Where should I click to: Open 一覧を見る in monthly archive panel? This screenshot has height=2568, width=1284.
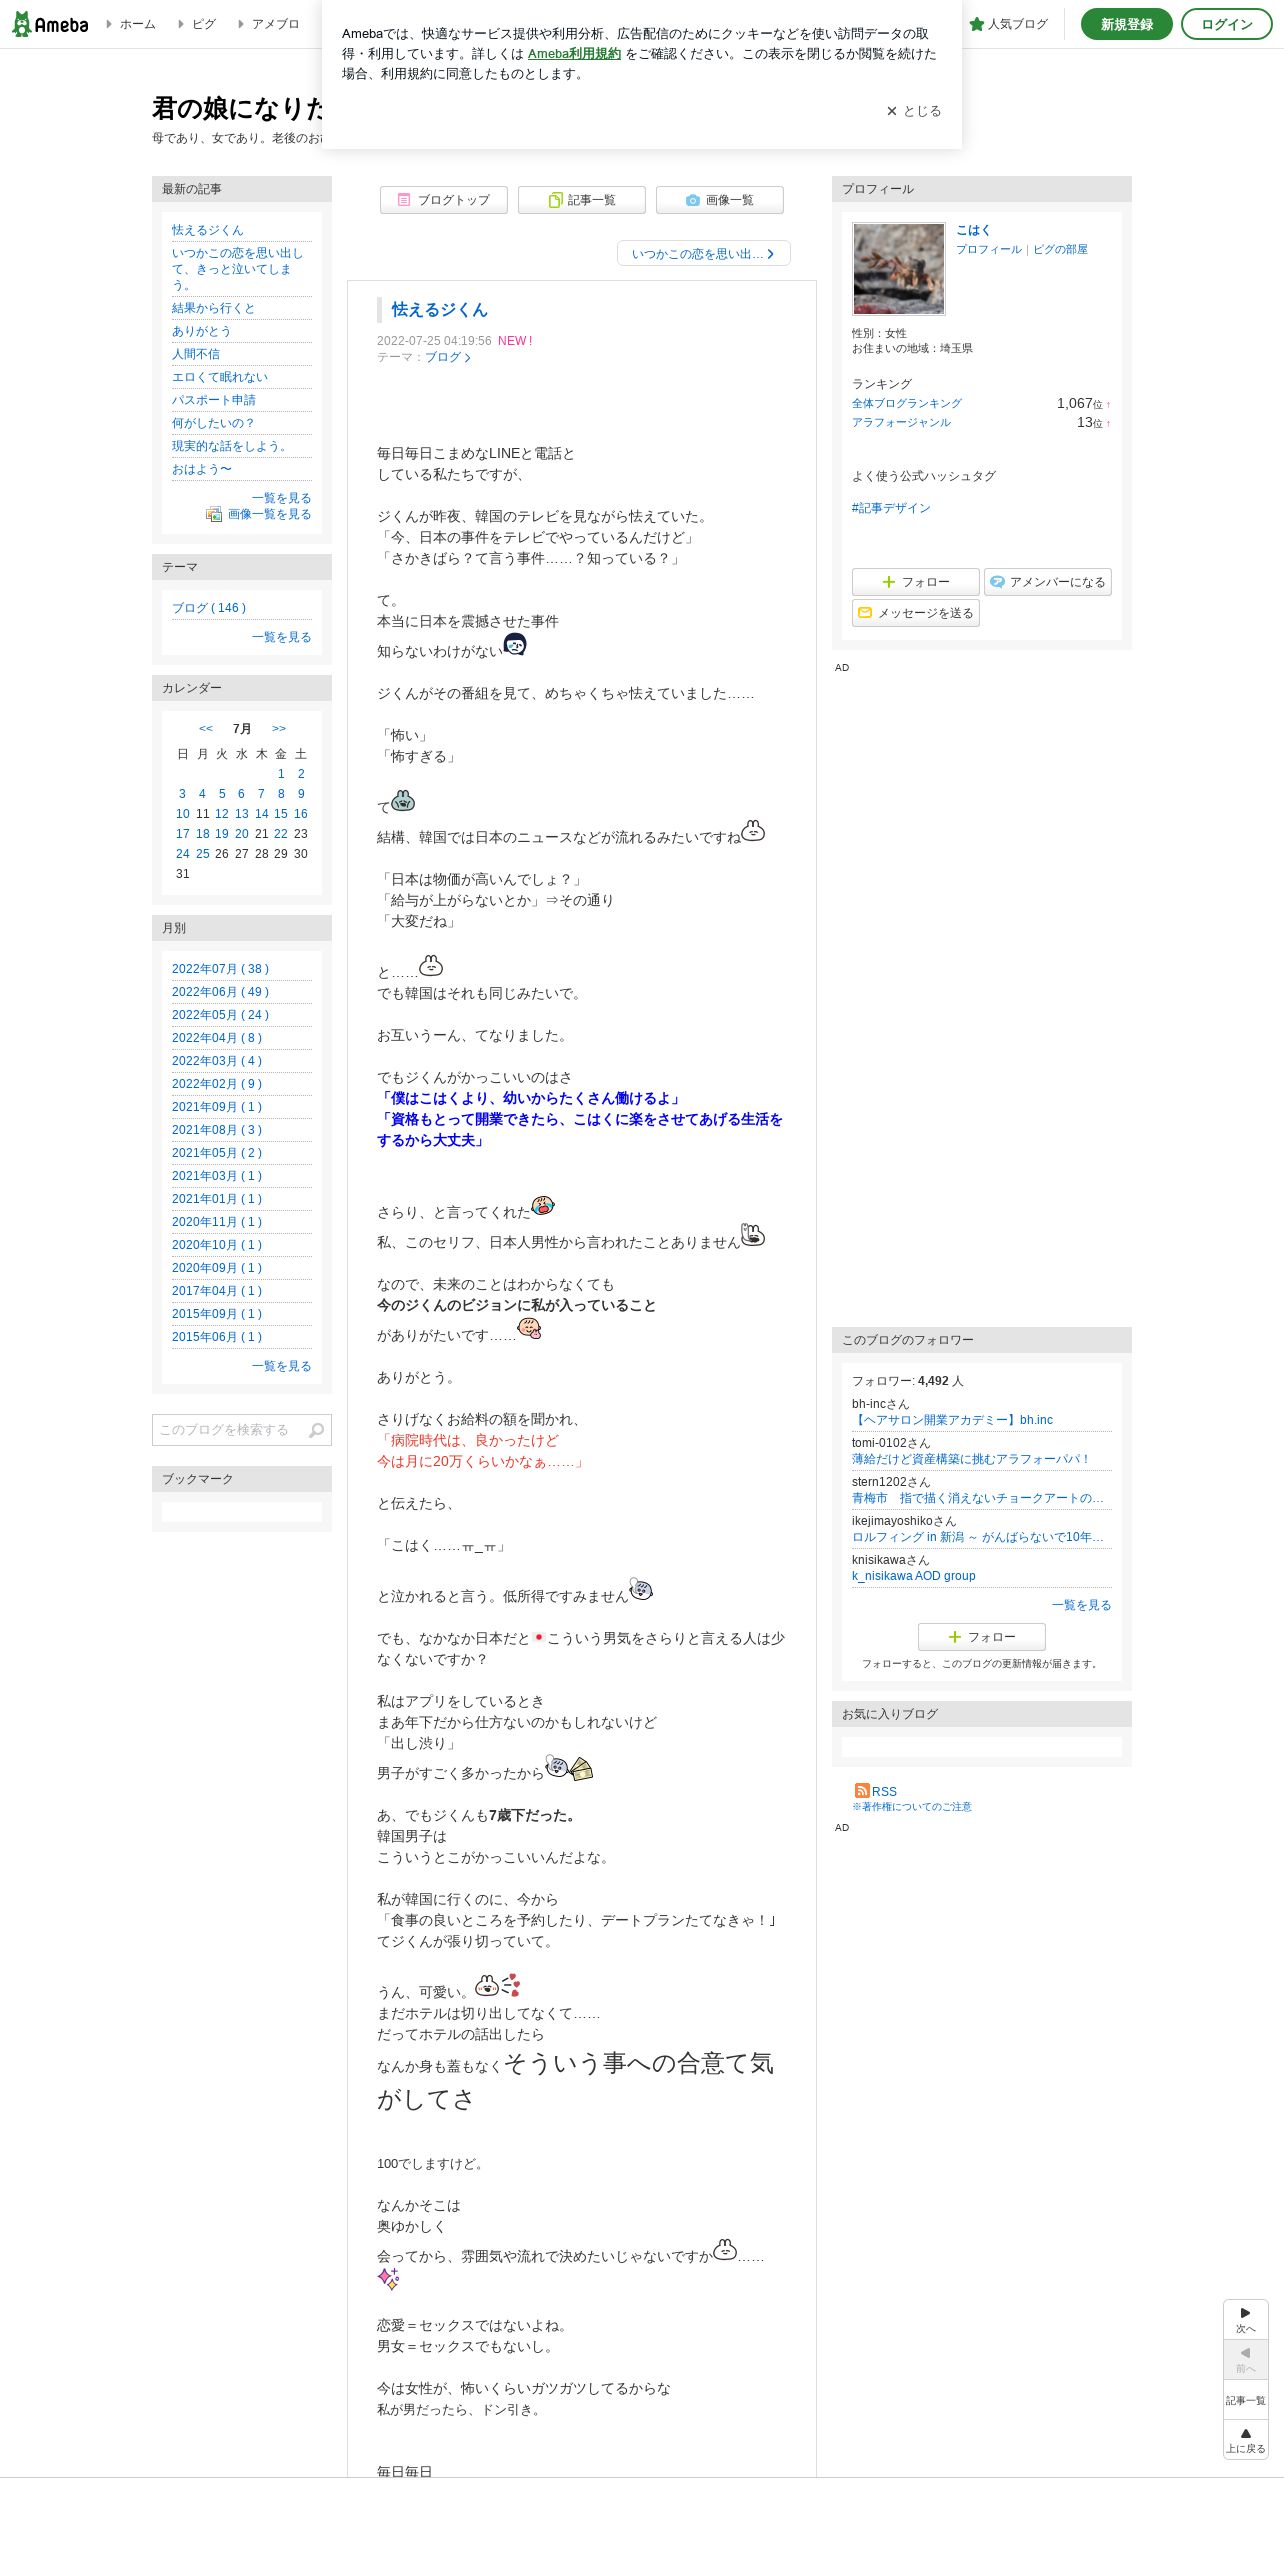point(281,1366)
